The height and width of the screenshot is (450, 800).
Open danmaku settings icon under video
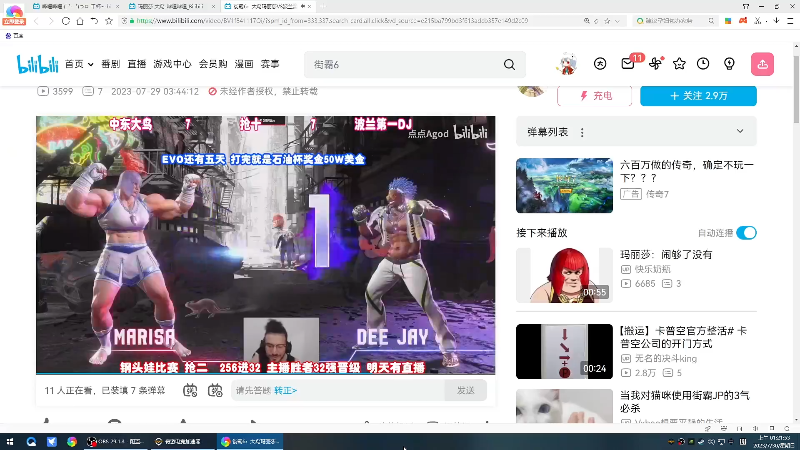click(x=215, y=391)
